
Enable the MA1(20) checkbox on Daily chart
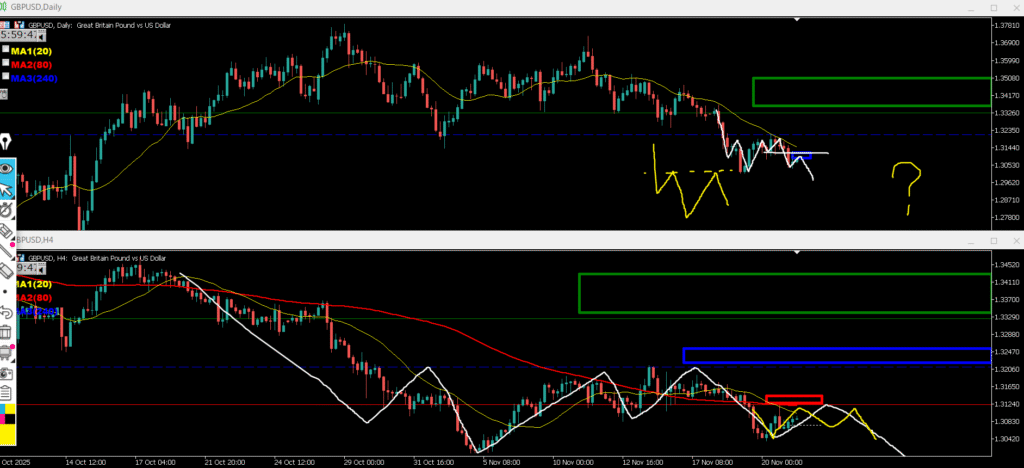pos(7,48)
